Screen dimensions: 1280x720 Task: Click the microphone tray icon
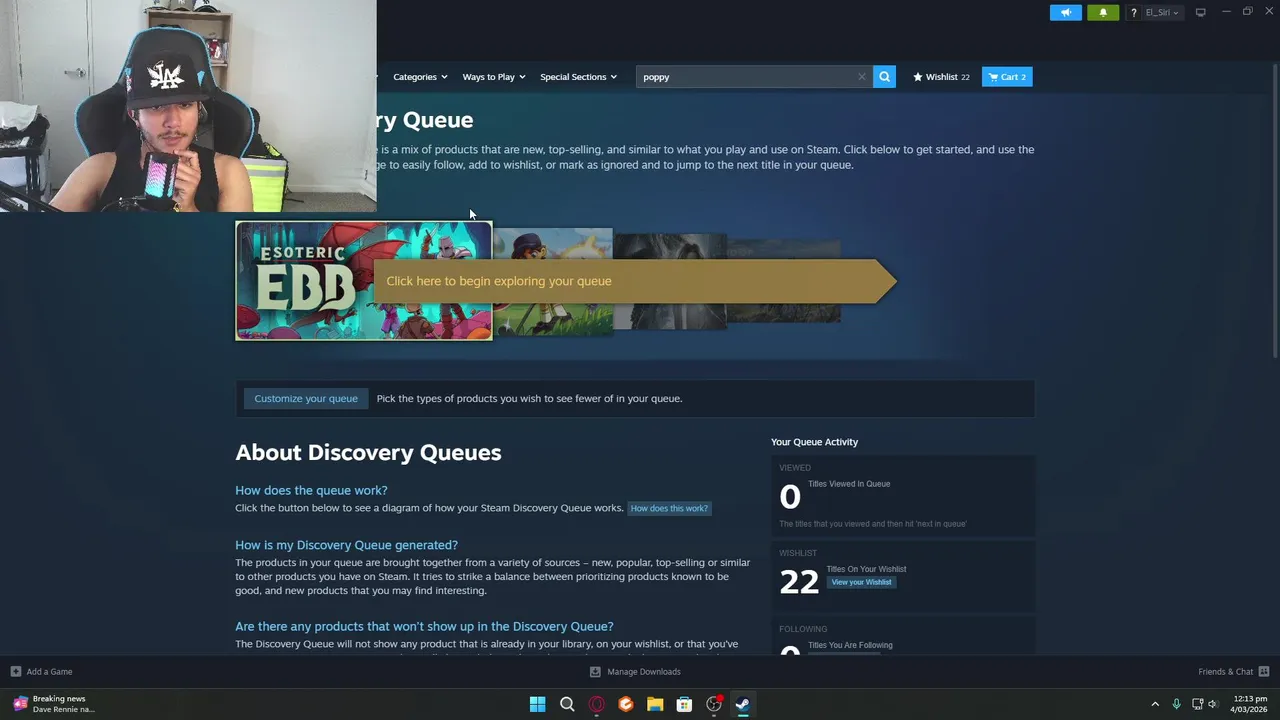click(1176, 704)
